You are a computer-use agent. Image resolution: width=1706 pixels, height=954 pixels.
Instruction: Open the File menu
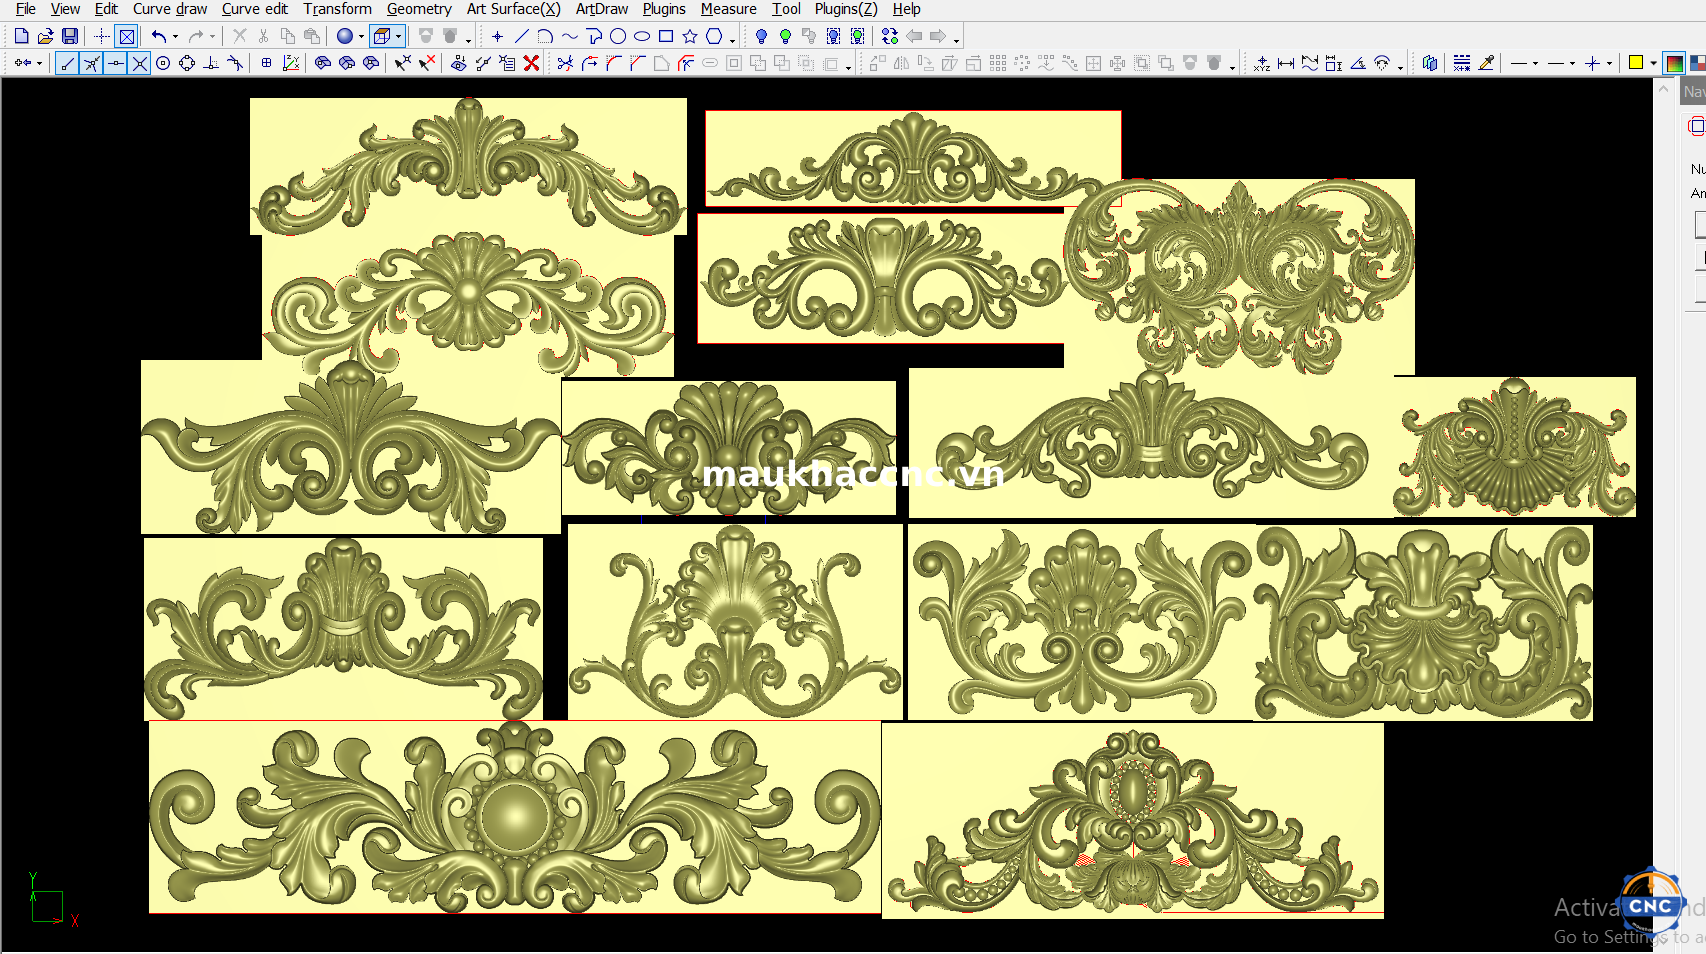point(26,9)
